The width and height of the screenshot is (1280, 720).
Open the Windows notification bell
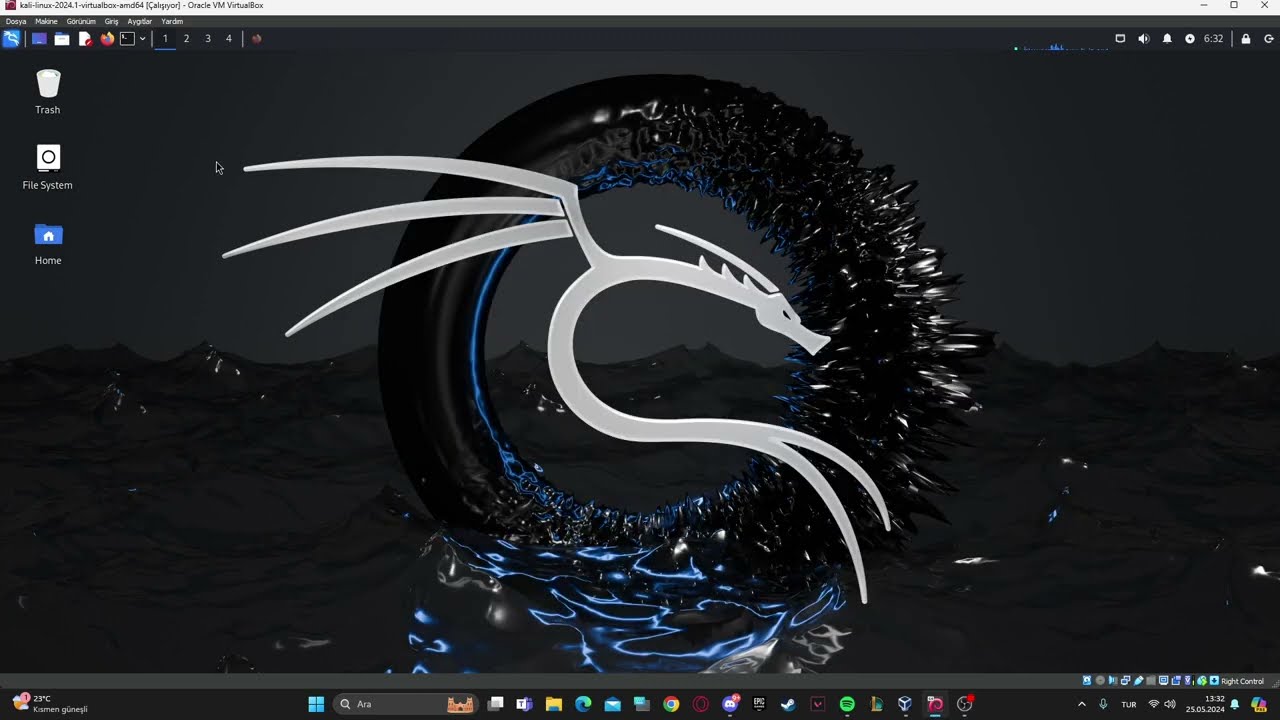click(1235, 704)
